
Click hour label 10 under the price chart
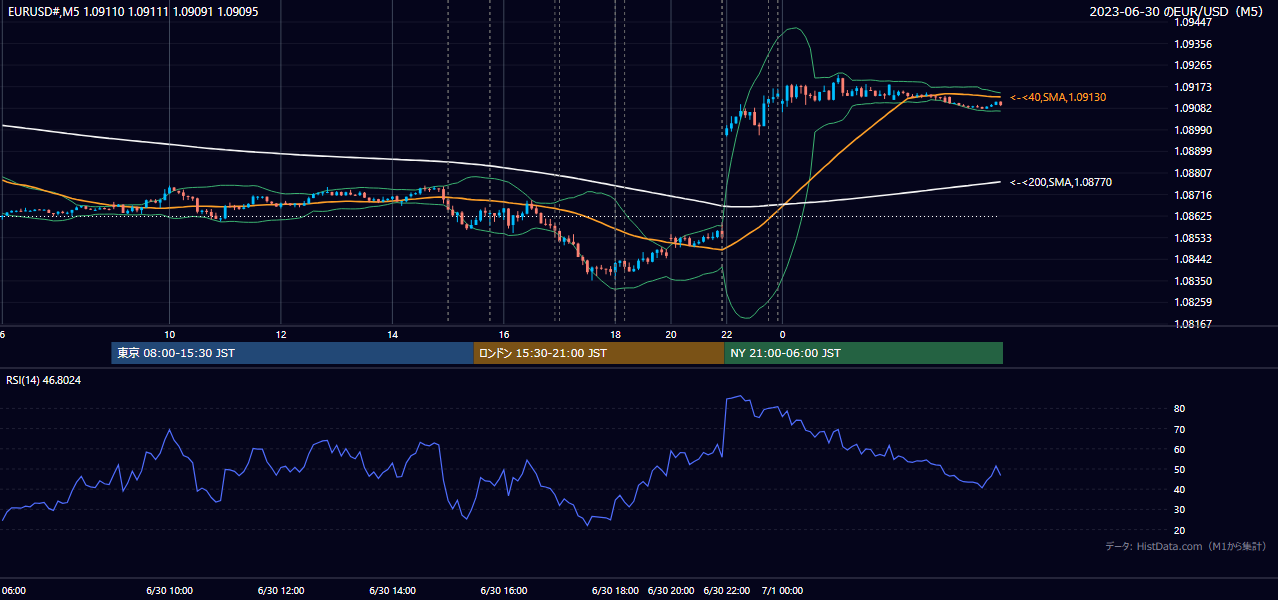pyautogui.click(x=170, y=334)
